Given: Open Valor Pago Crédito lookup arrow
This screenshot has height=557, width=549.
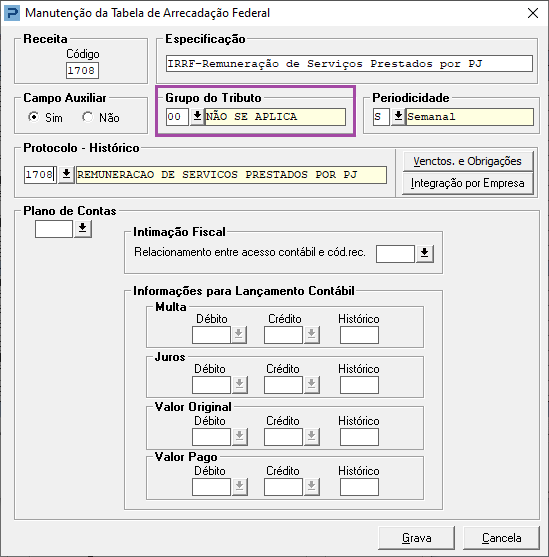Looking at the screenshot, I should click(x=312, y=487).
